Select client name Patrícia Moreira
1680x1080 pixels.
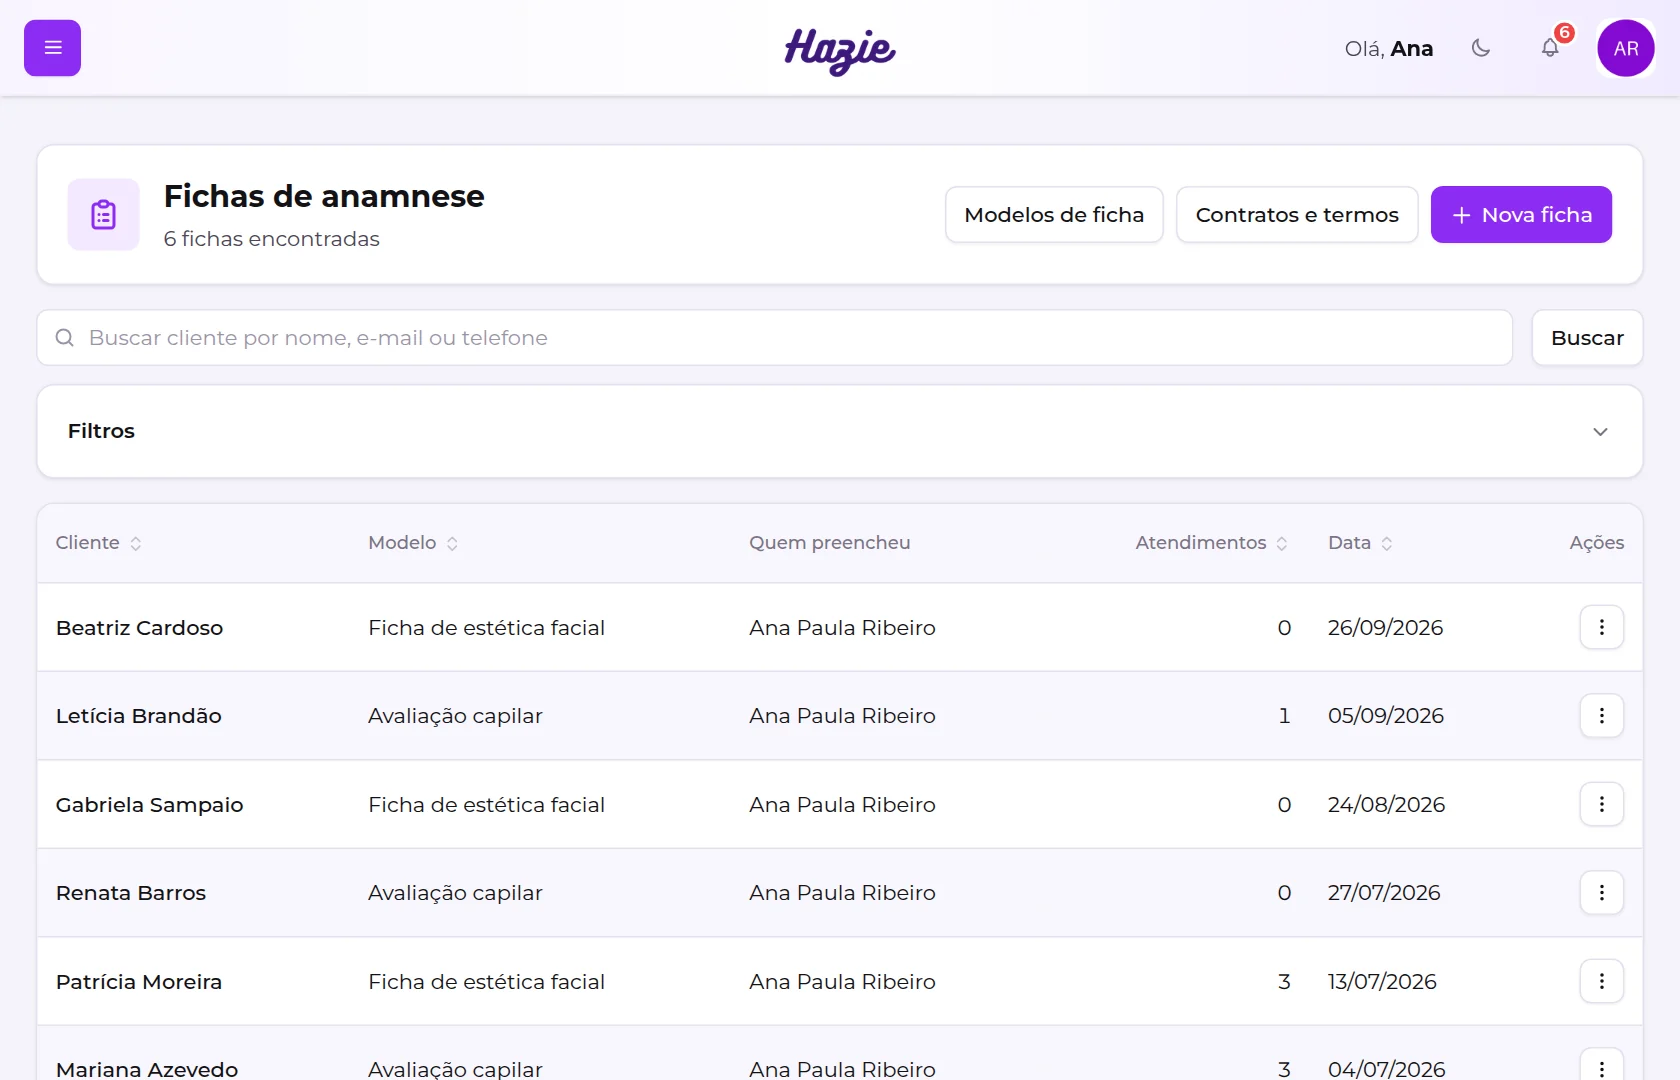pyautogui.click(x=139, y=982)
